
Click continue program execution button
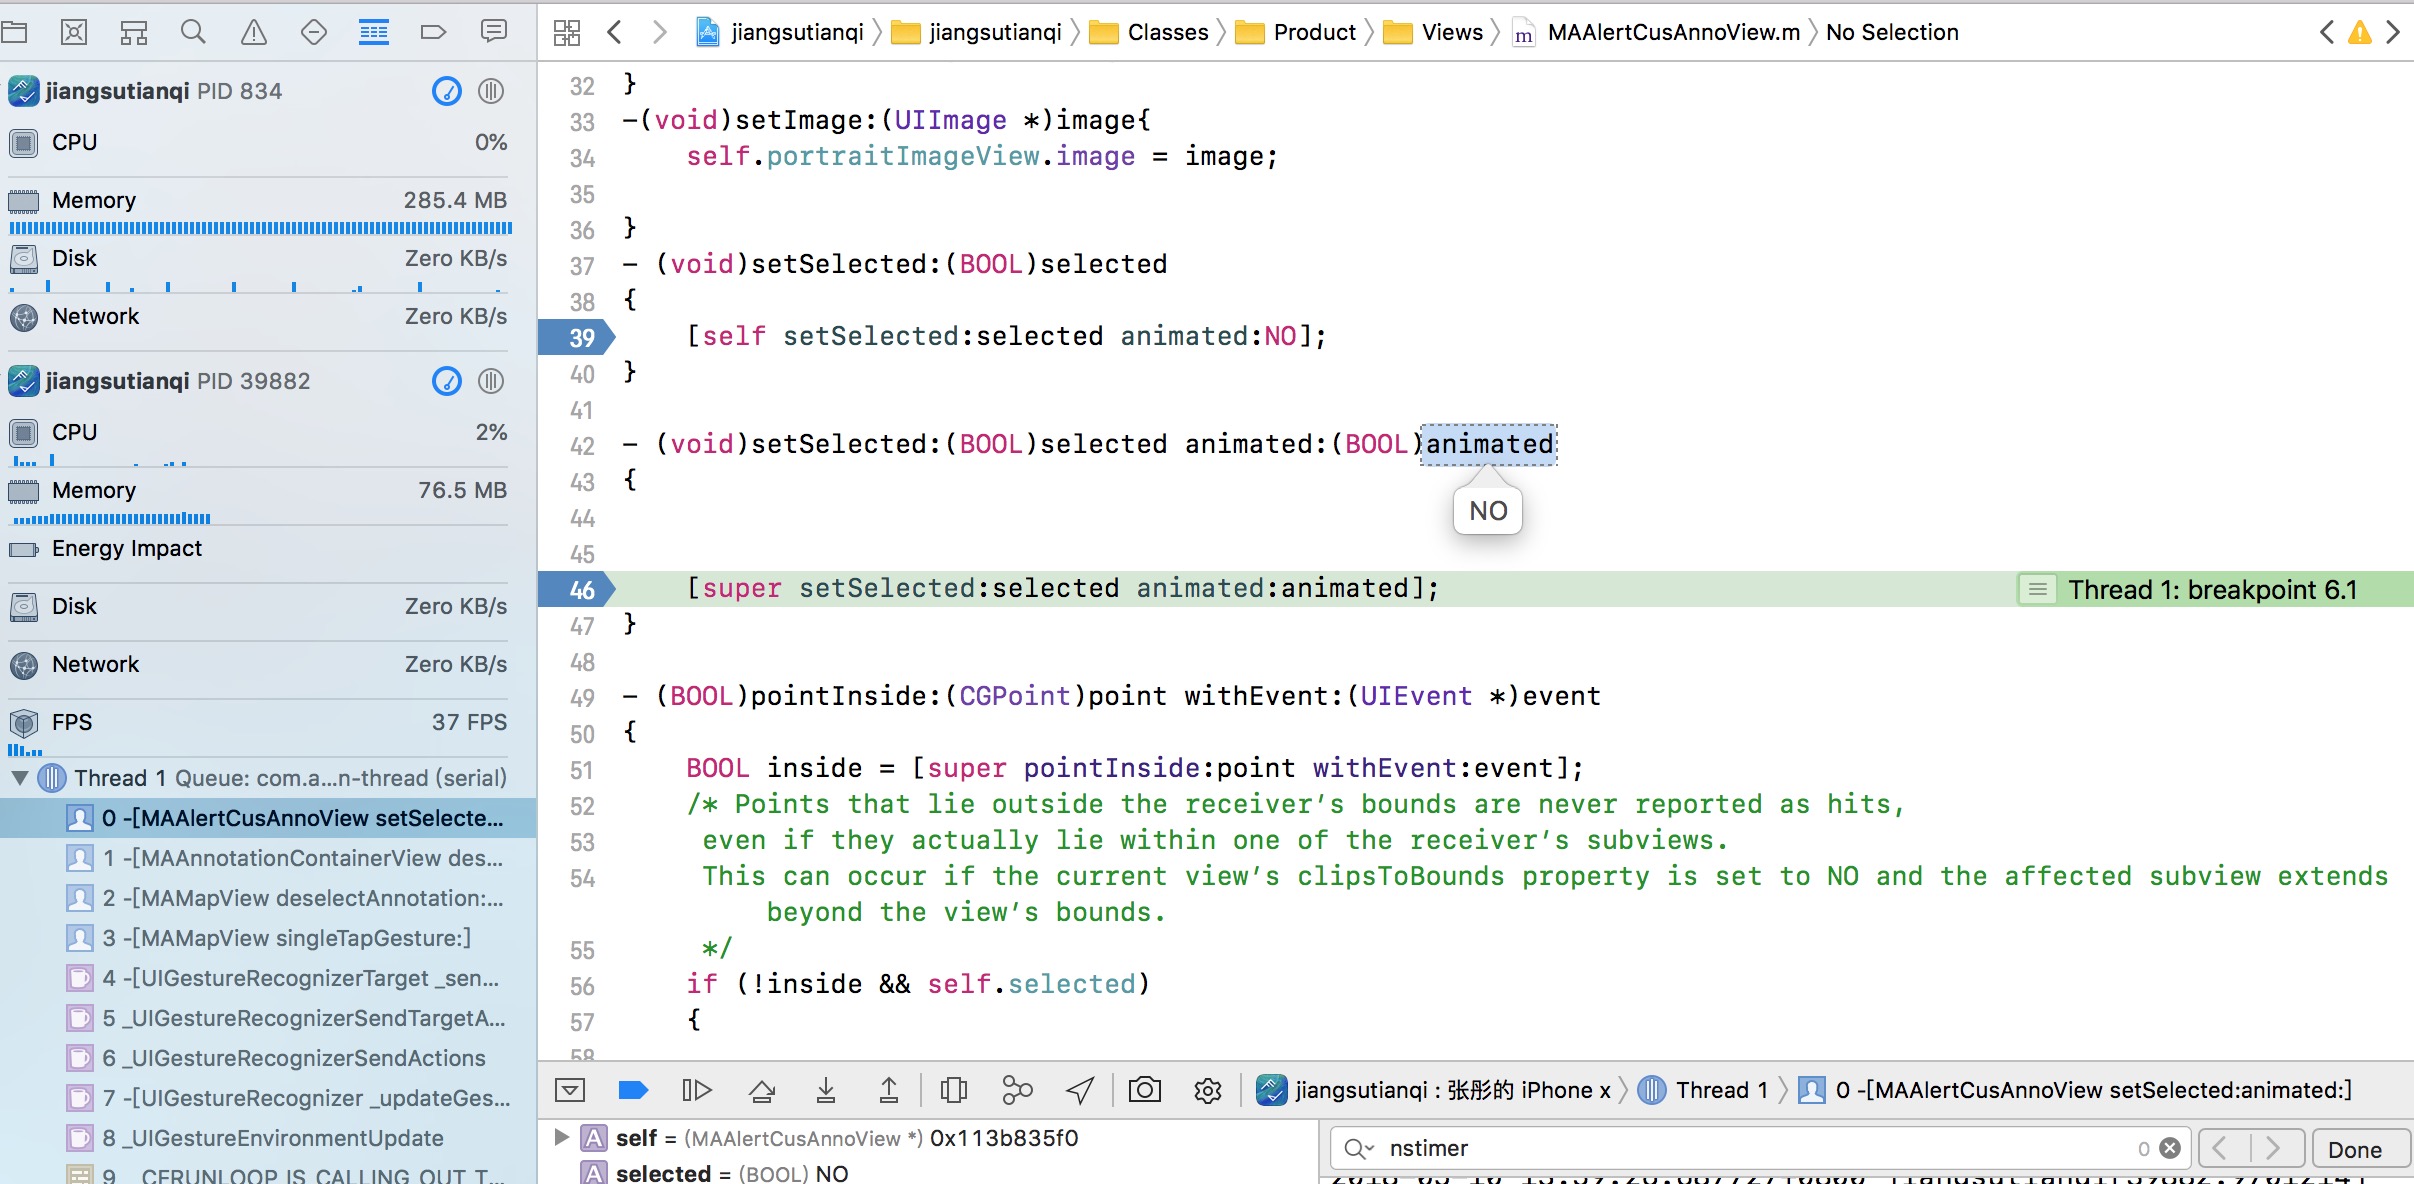[x=697, y=1090]
